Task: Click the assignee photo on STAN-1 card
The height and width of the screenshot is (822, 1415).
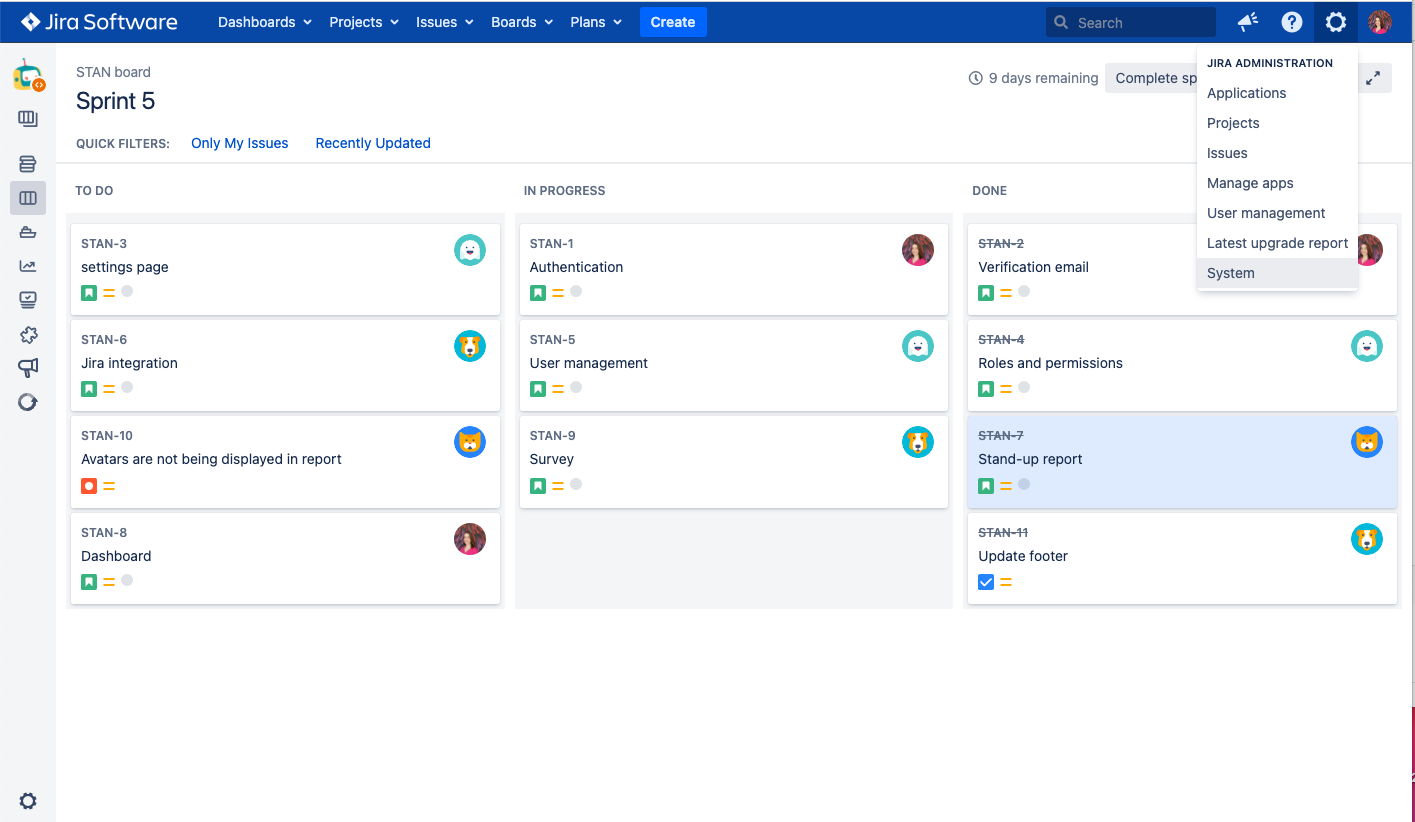Action: pos(918,250)
